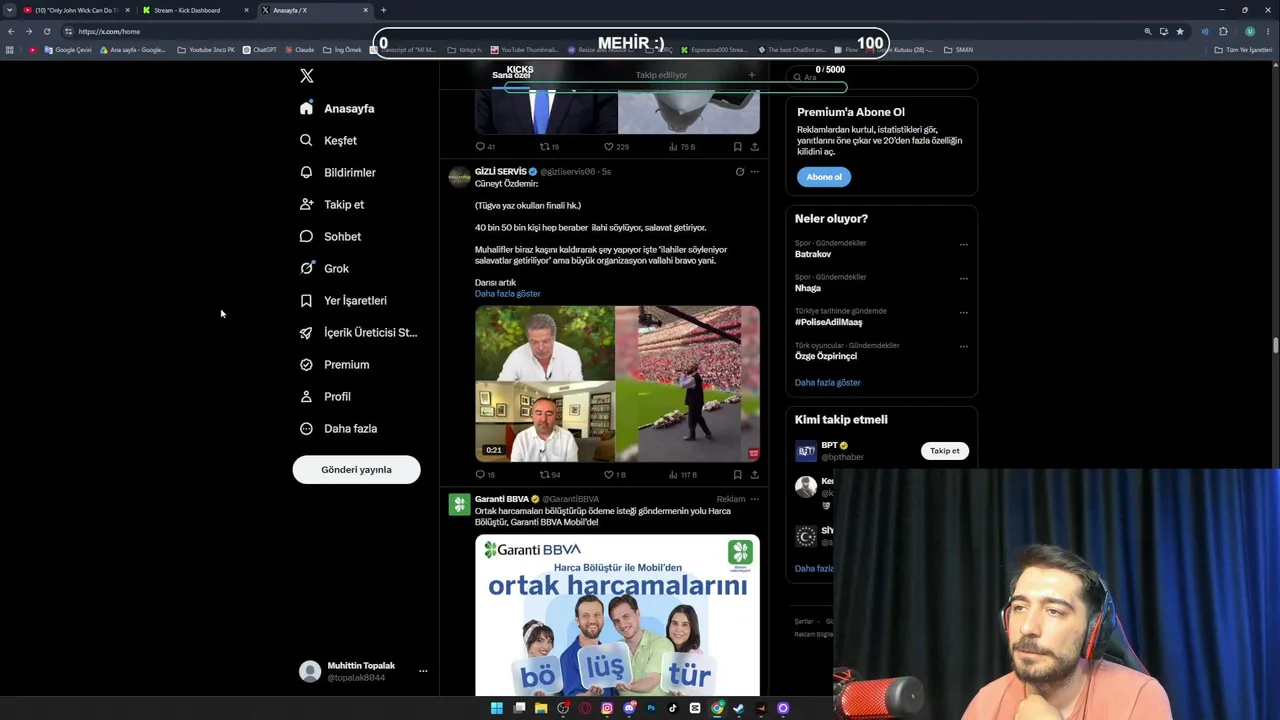Open Premium from the sidebar

click(335, 364)
